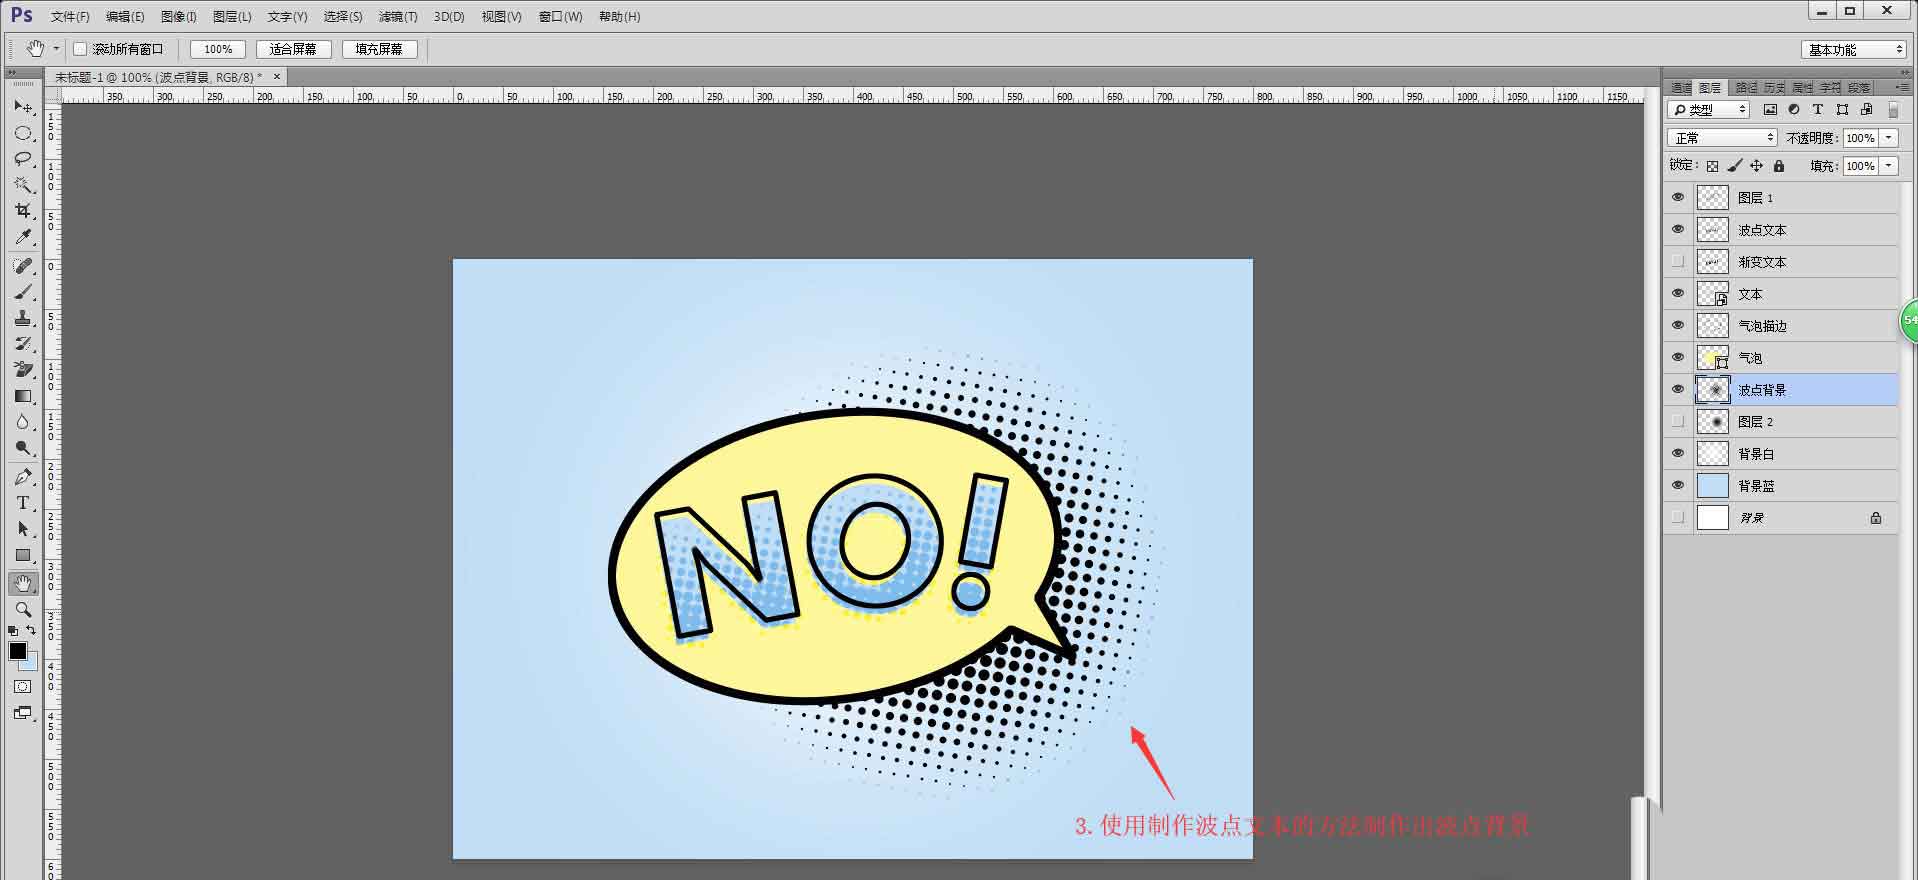The width and height of the screenshot is (1918, 880).
Task: Select the Gradient tool
Action: point(23,396)
